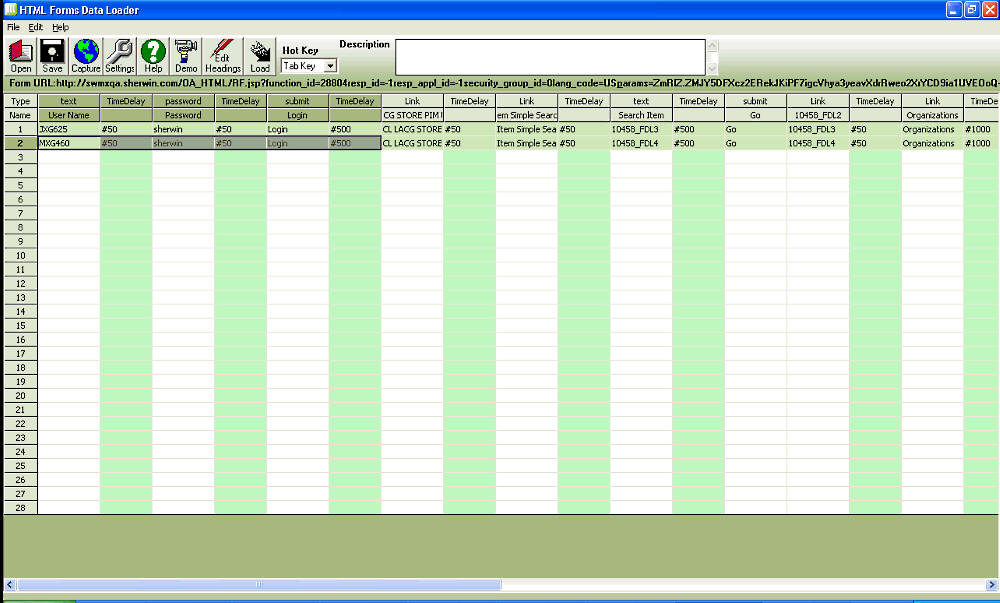Select row header number 3

(x=20, y=157)
